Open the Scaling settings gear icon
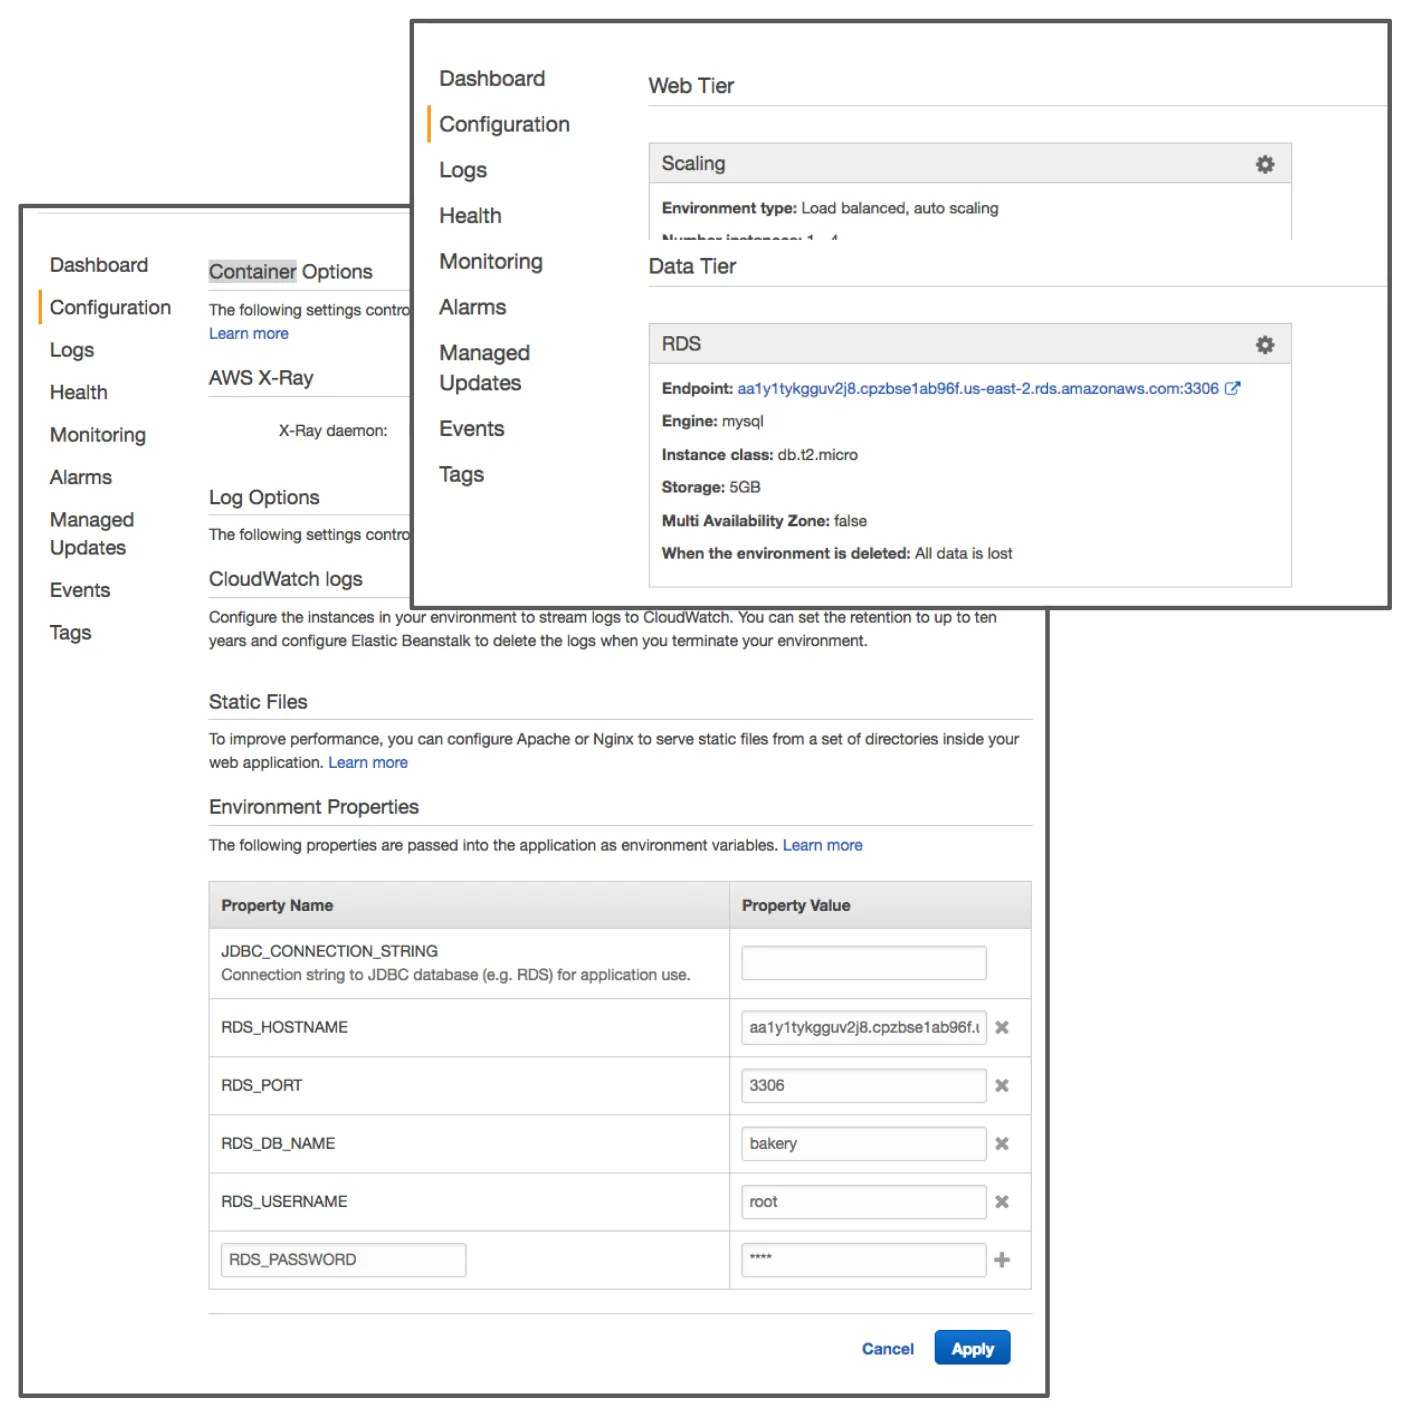1405x1415 pixels. 1264,163
